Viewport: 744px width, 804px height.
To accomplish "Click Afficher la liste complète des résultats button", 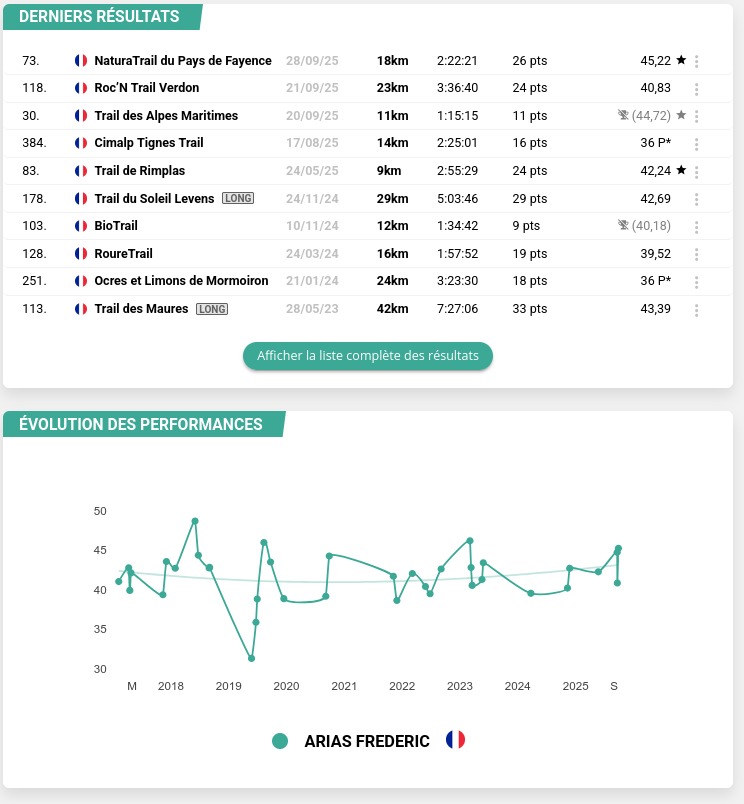I will click(x=368, y=356).
